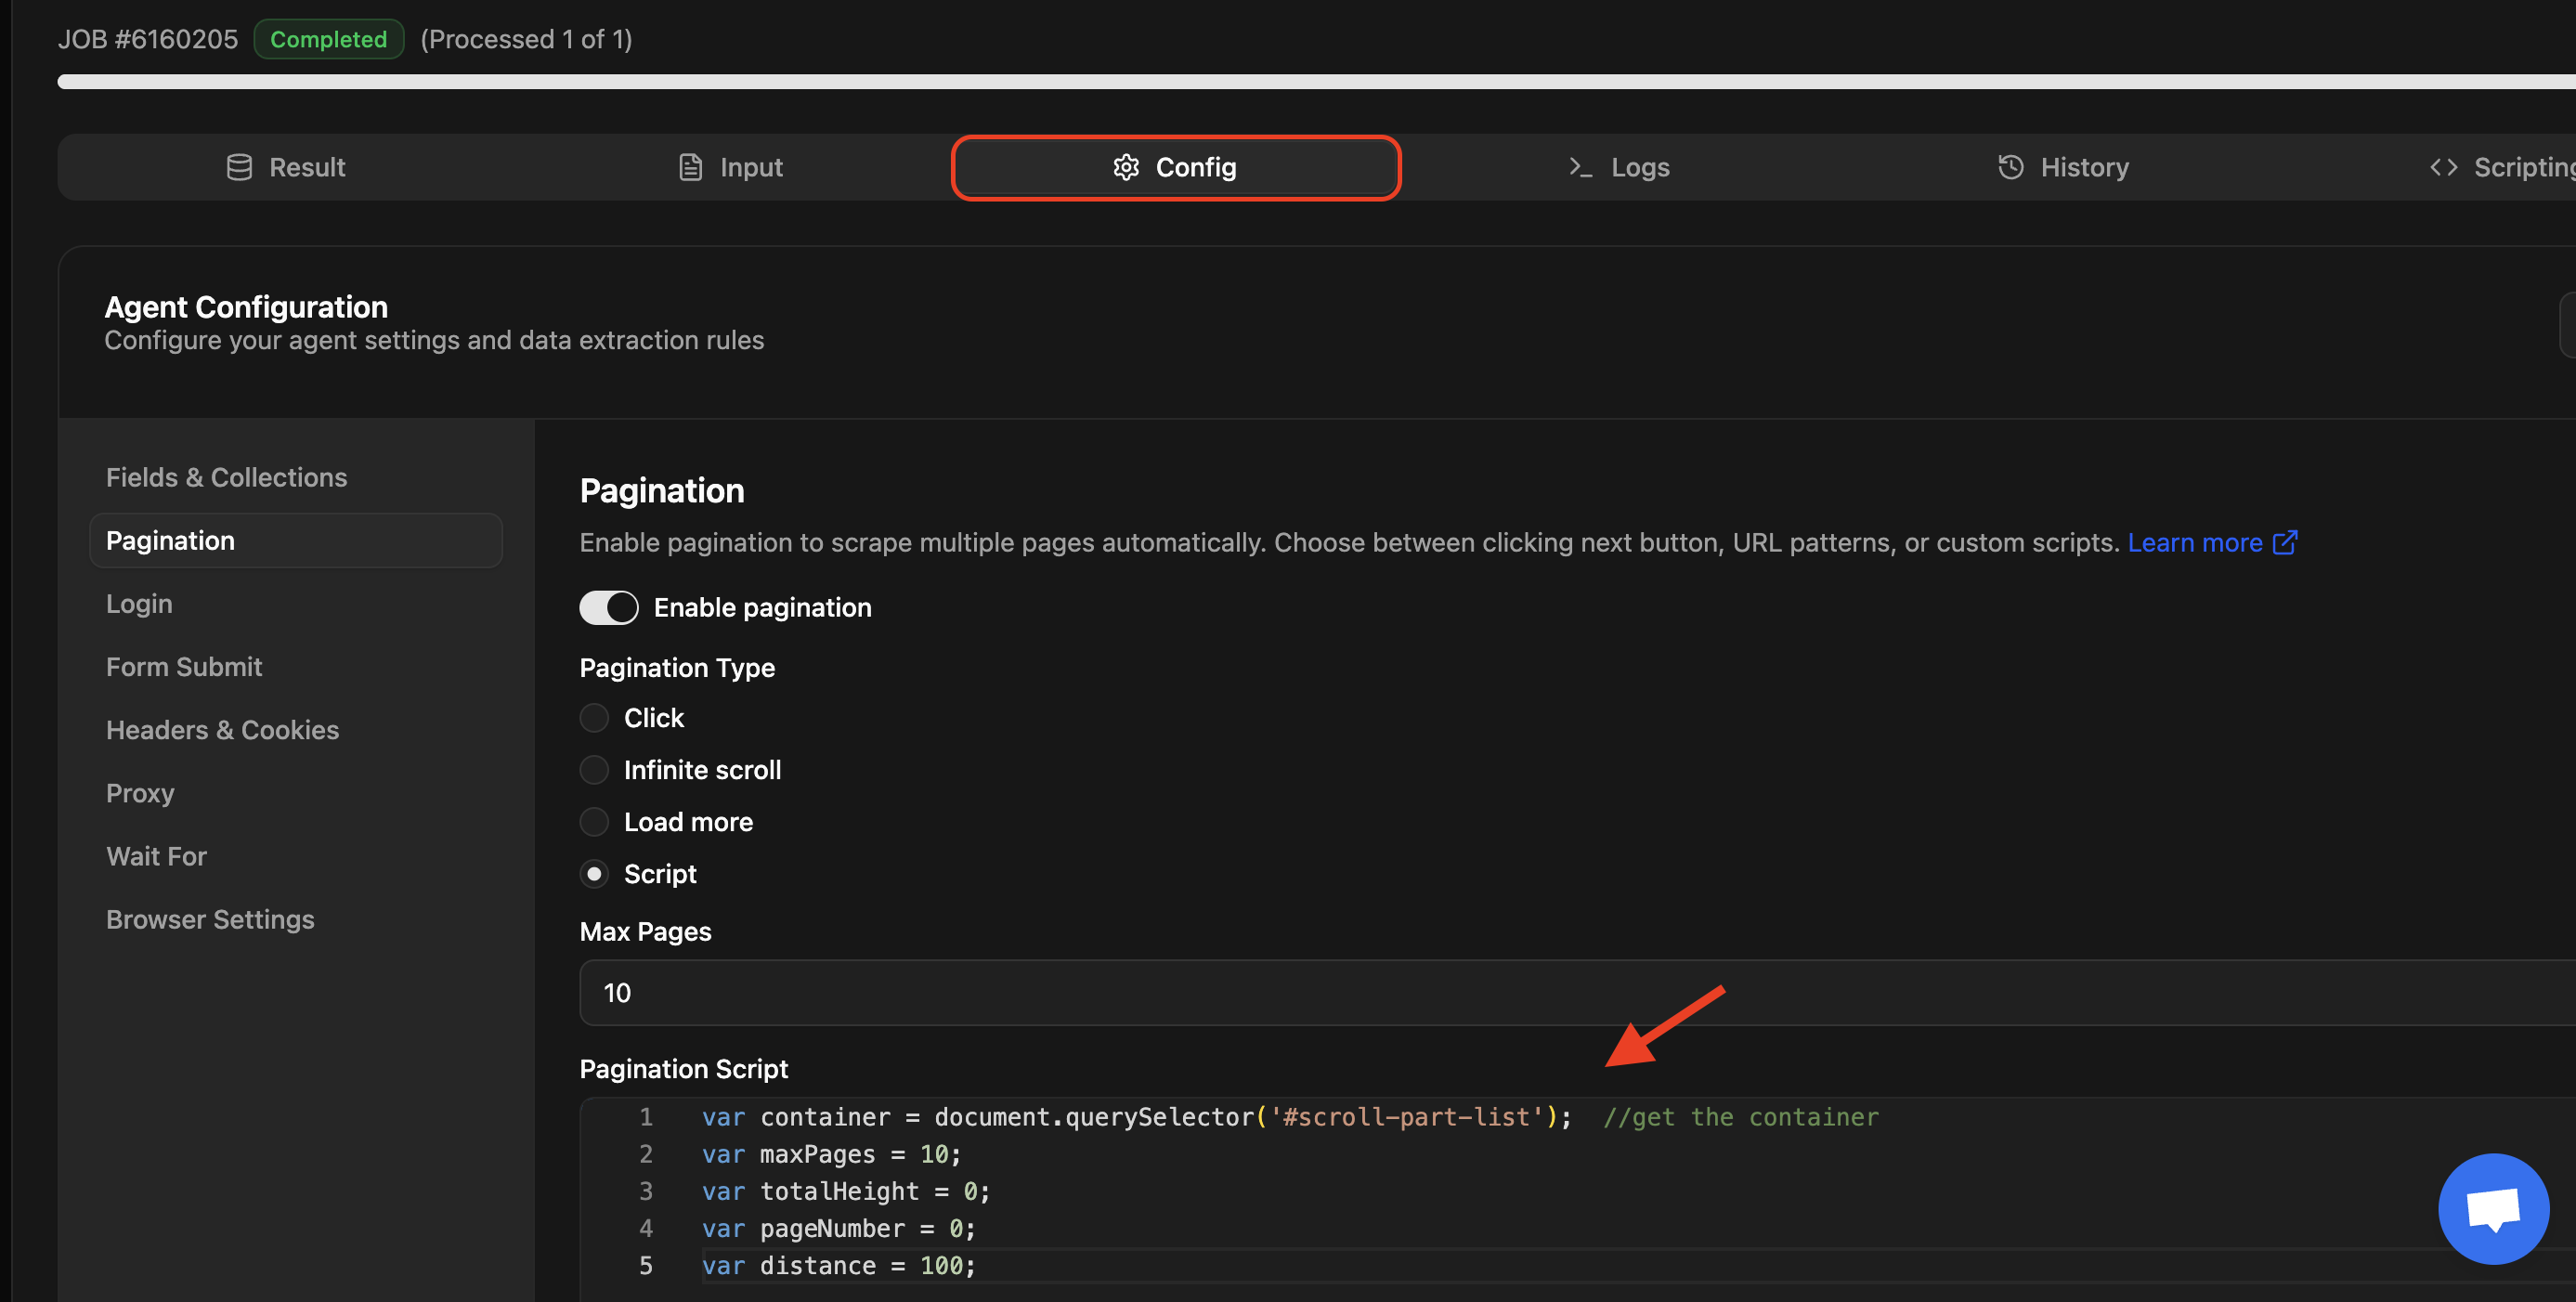2576x1302 pixels.
Task: Select the Click pagination type
Action: click(x=594, y=718)
